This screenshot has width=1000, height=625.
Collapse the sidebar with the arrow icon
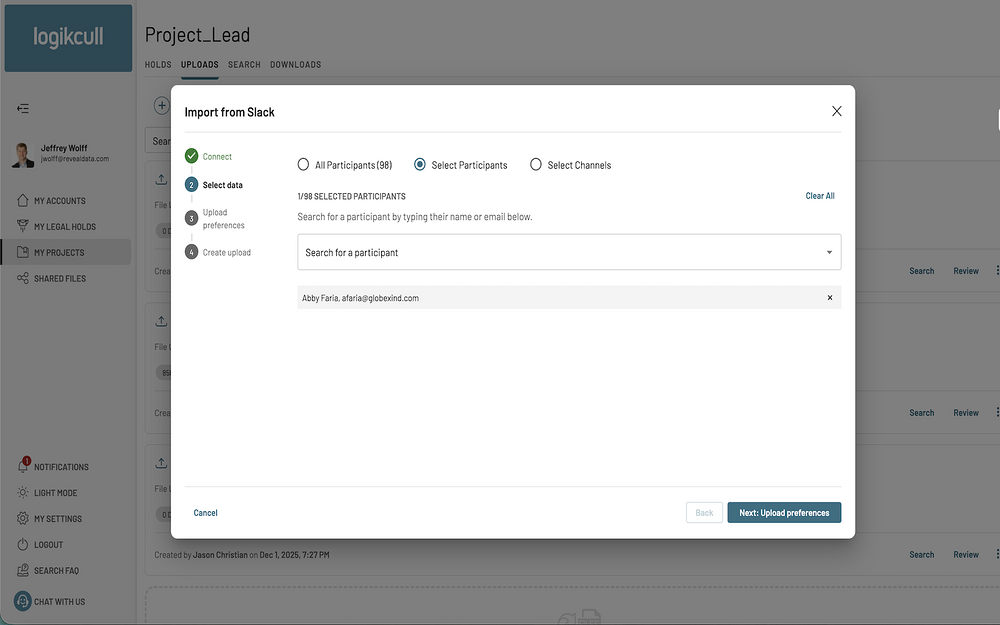[23, 108]
